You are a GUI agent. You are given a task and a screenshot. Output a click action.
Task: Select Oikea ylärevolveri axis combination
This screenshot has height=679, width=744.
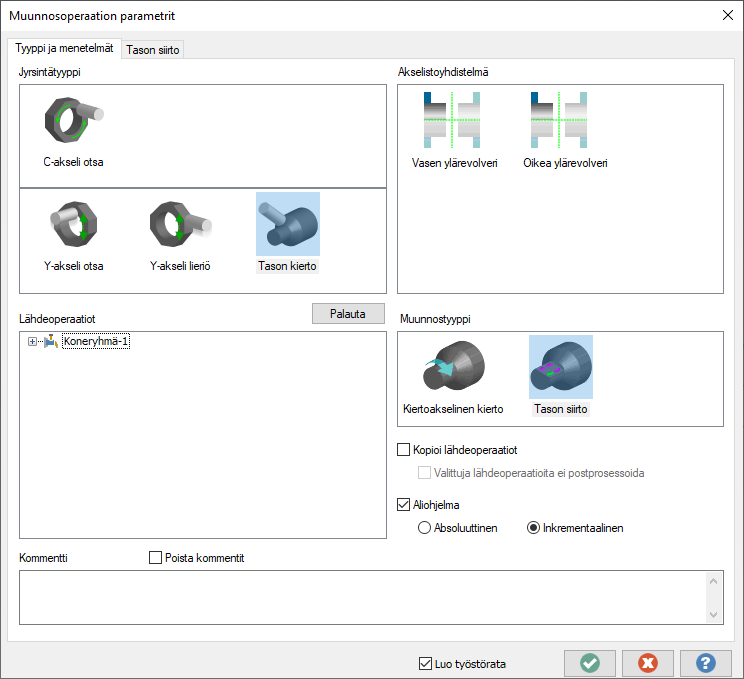(564, 123)
